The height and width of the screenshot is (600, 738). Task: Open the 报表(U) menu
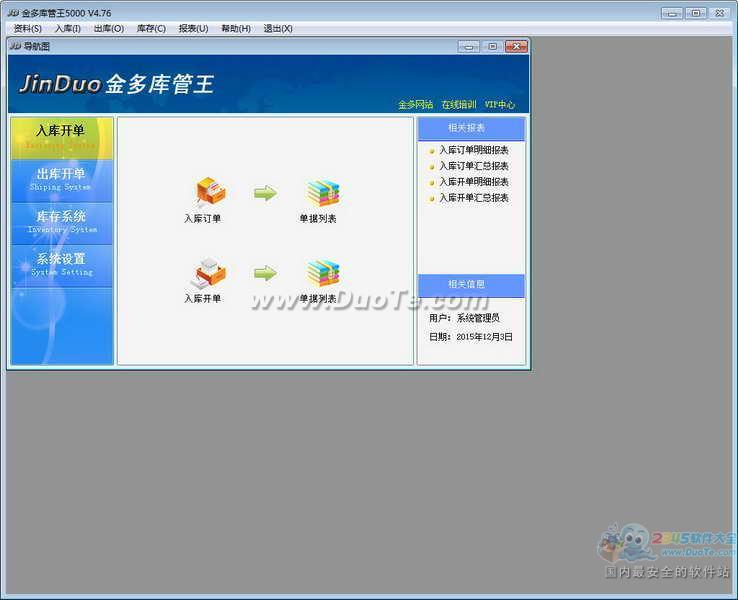193,29
